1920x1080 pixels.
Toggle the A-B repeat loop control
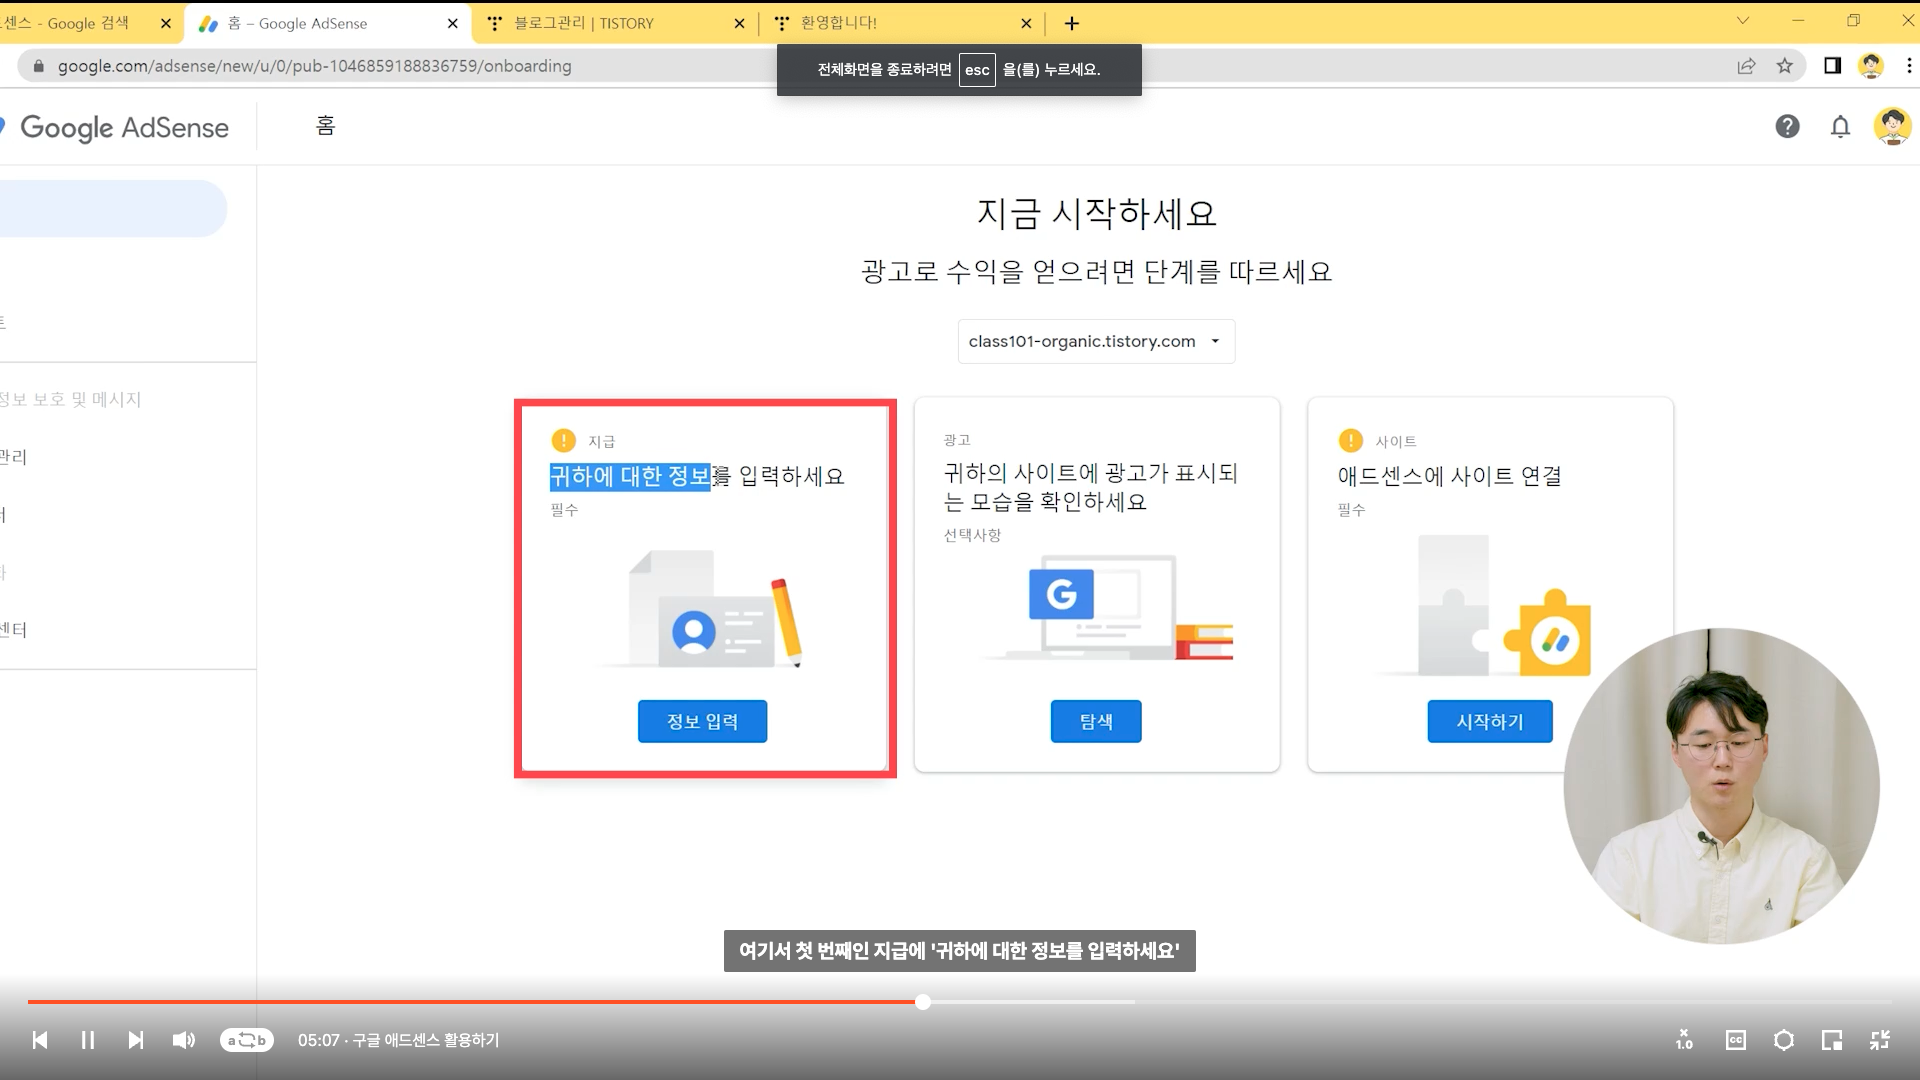click(x=246, y=1040)
